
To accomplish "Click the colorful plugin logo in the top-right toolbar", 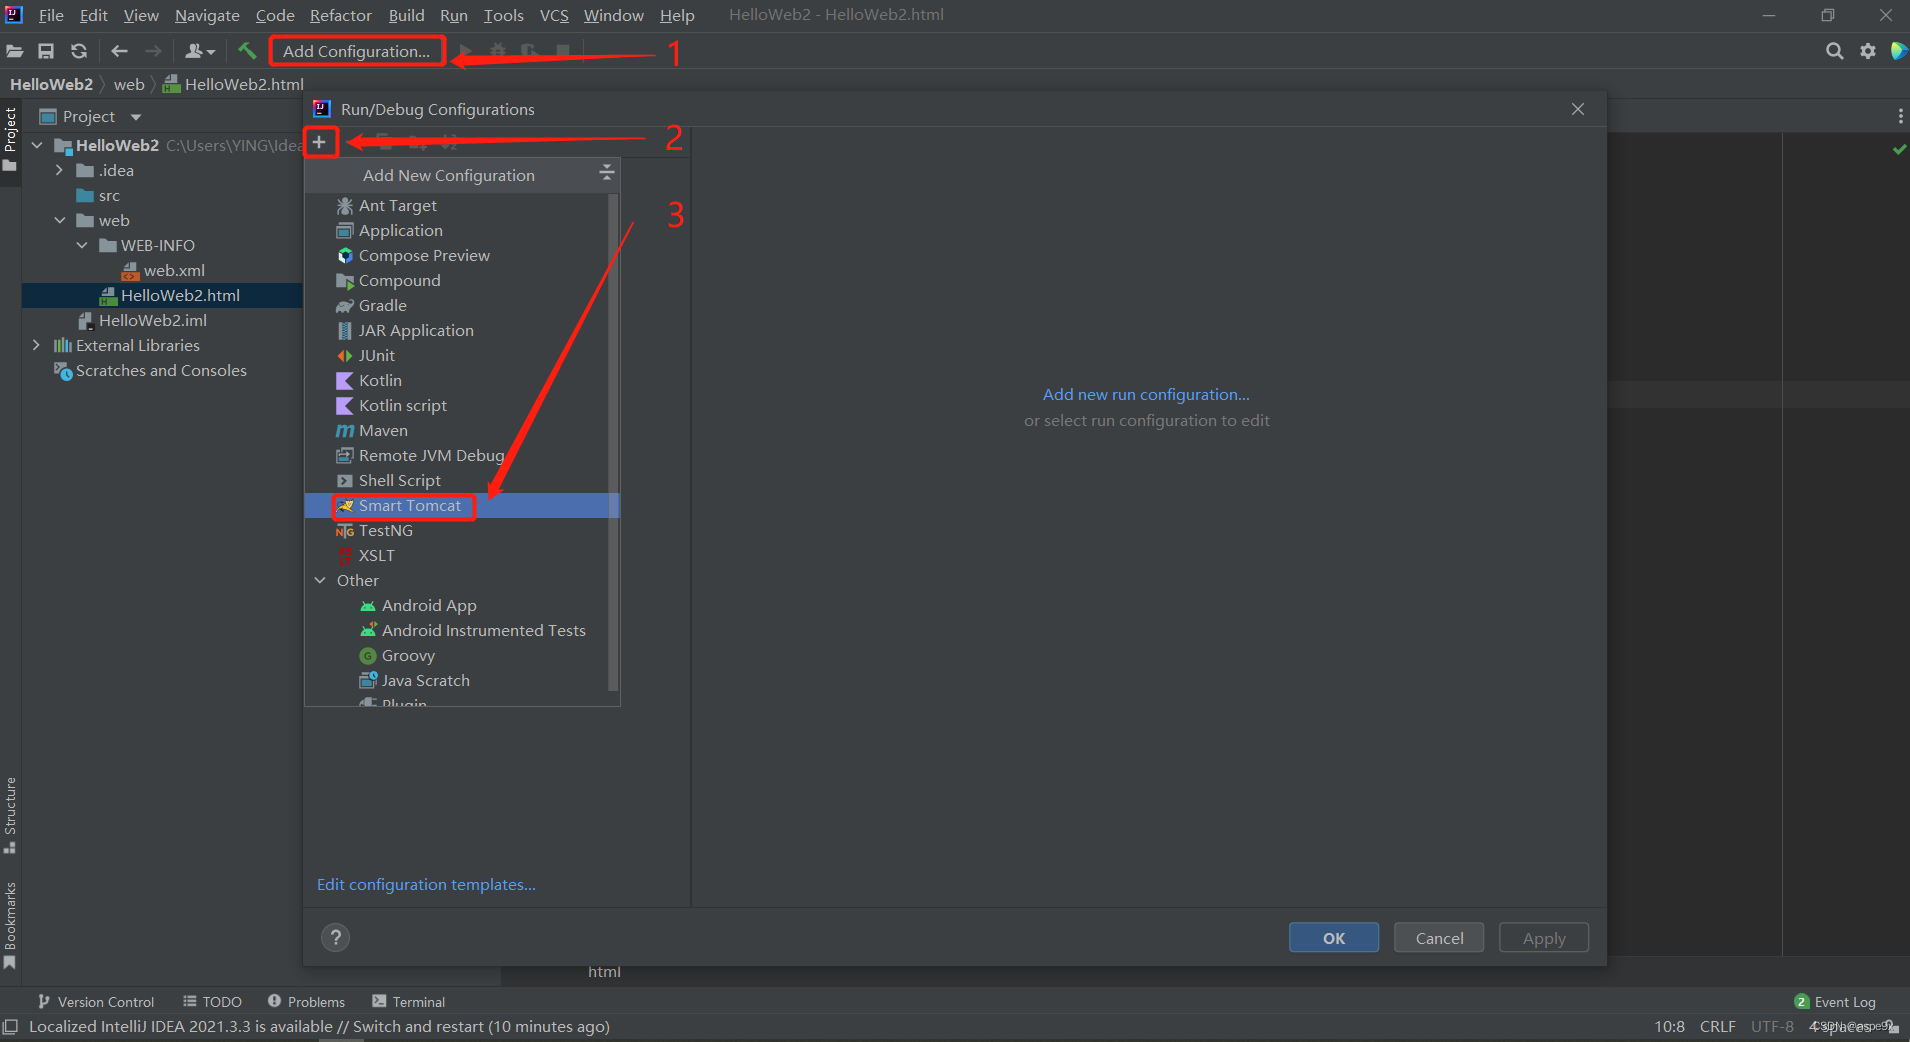I will click(x=1898, y=51).
